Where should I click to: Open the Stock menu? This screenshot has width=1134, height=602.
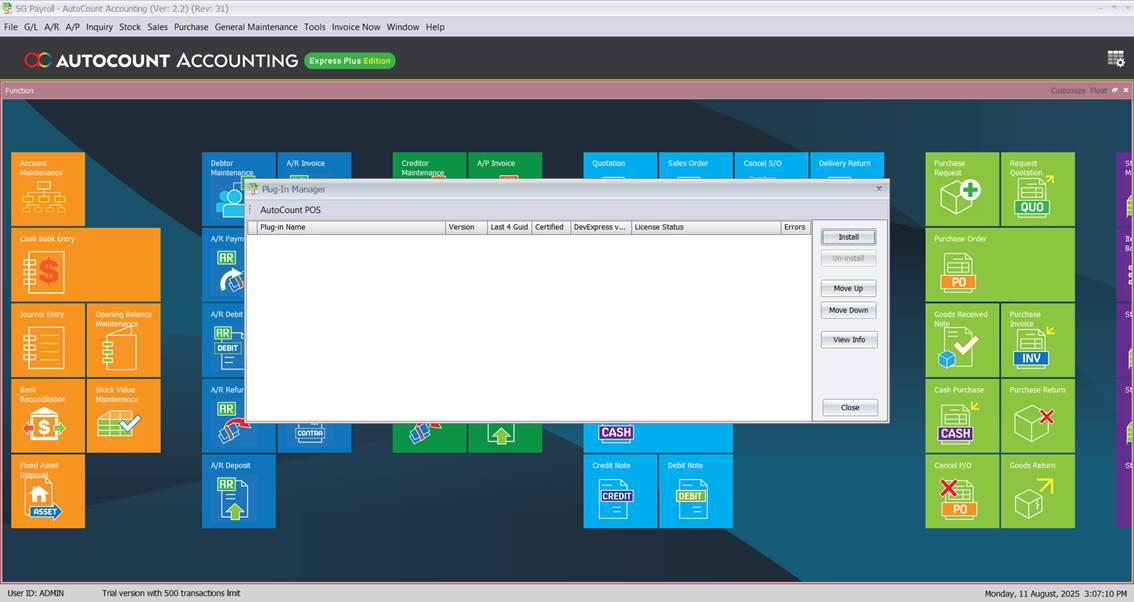click(x=130, y=27)
